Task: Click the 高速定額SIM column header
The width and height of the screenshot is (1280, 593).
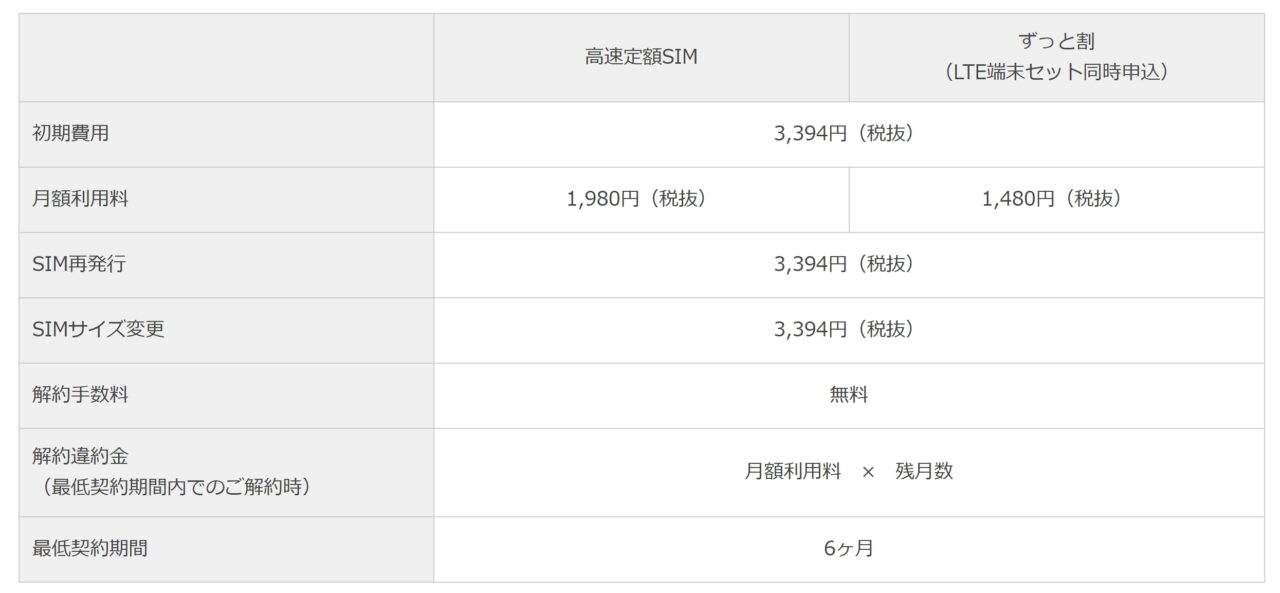Action: coord(641,58)
